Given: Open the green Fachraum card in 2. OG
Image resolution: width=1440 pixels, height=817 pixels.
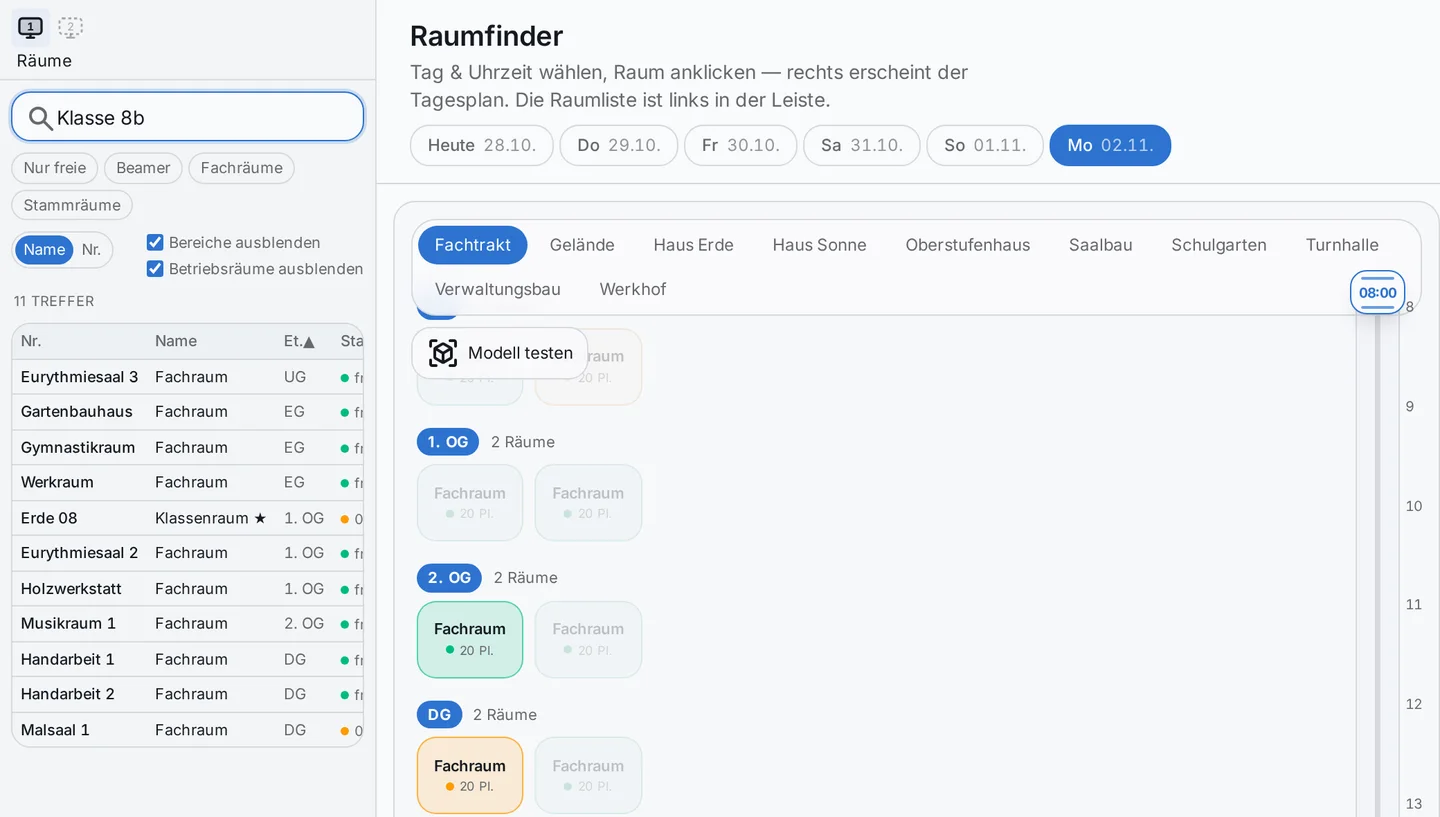Looking at the screenshot, I should 470,640.
